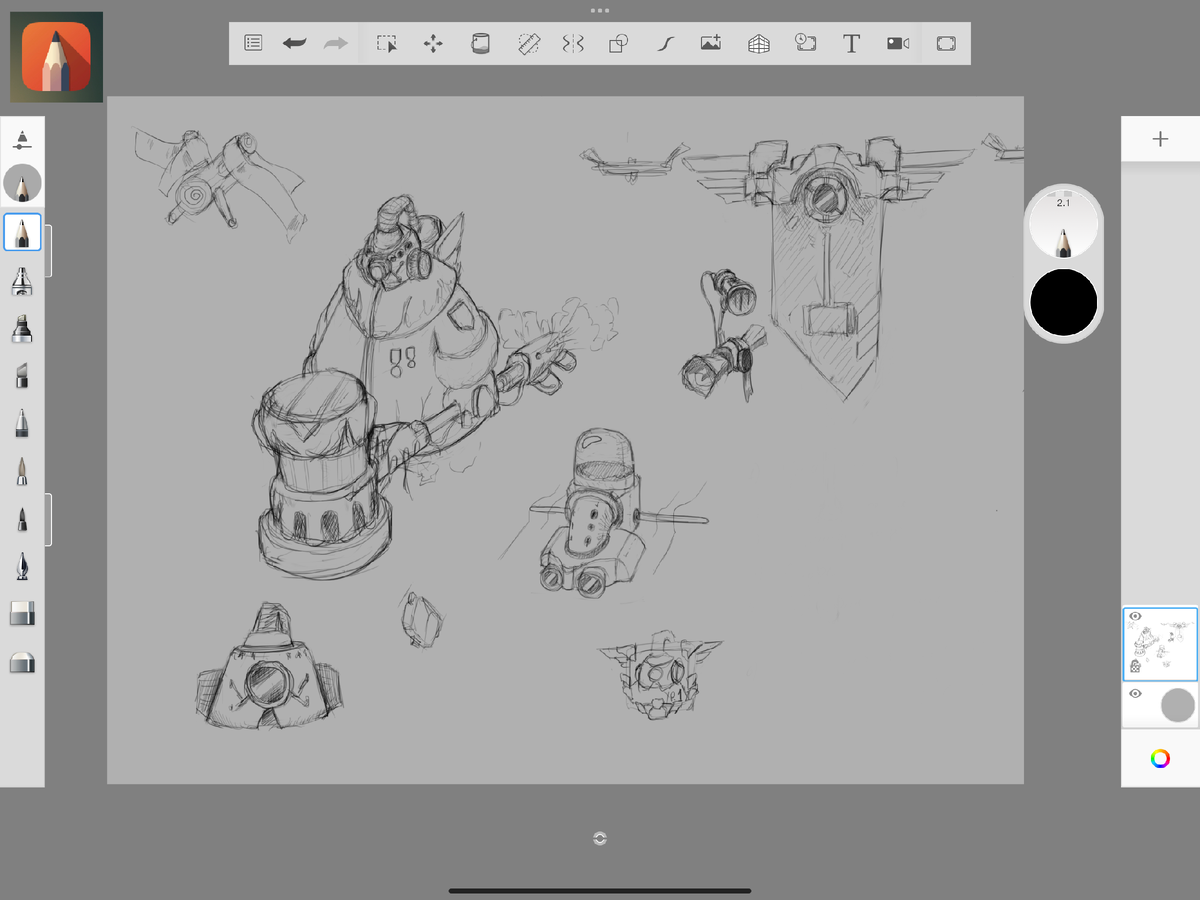Open the brush library icon

[22, 139]
